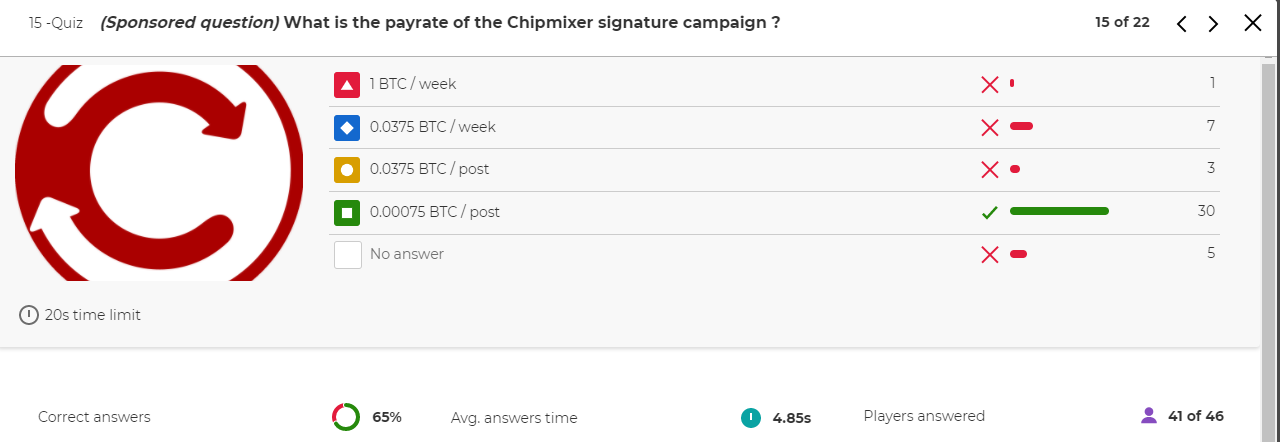Click the Chipmixer logo image
The width and height of the screenshot is (1280, 442).
tap(159, 172)
